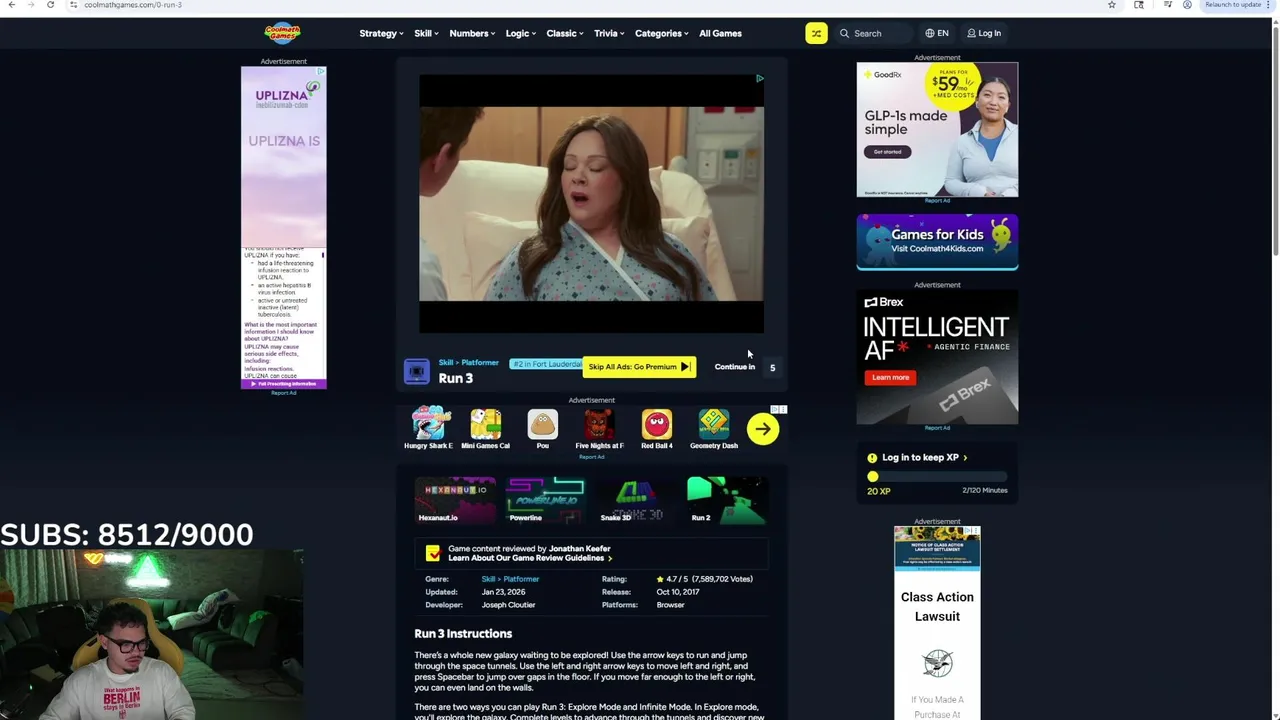The width and height of the screenshot is (1280, 720).
Task: Click the search magnifier icon
Action: tap(844, 33)
